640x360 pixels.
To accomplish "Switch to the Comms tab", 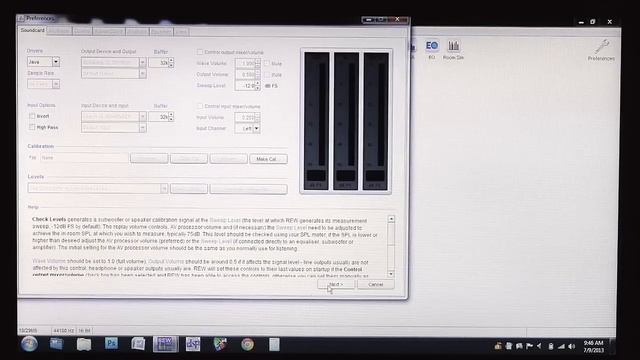I will coord(82,31).
